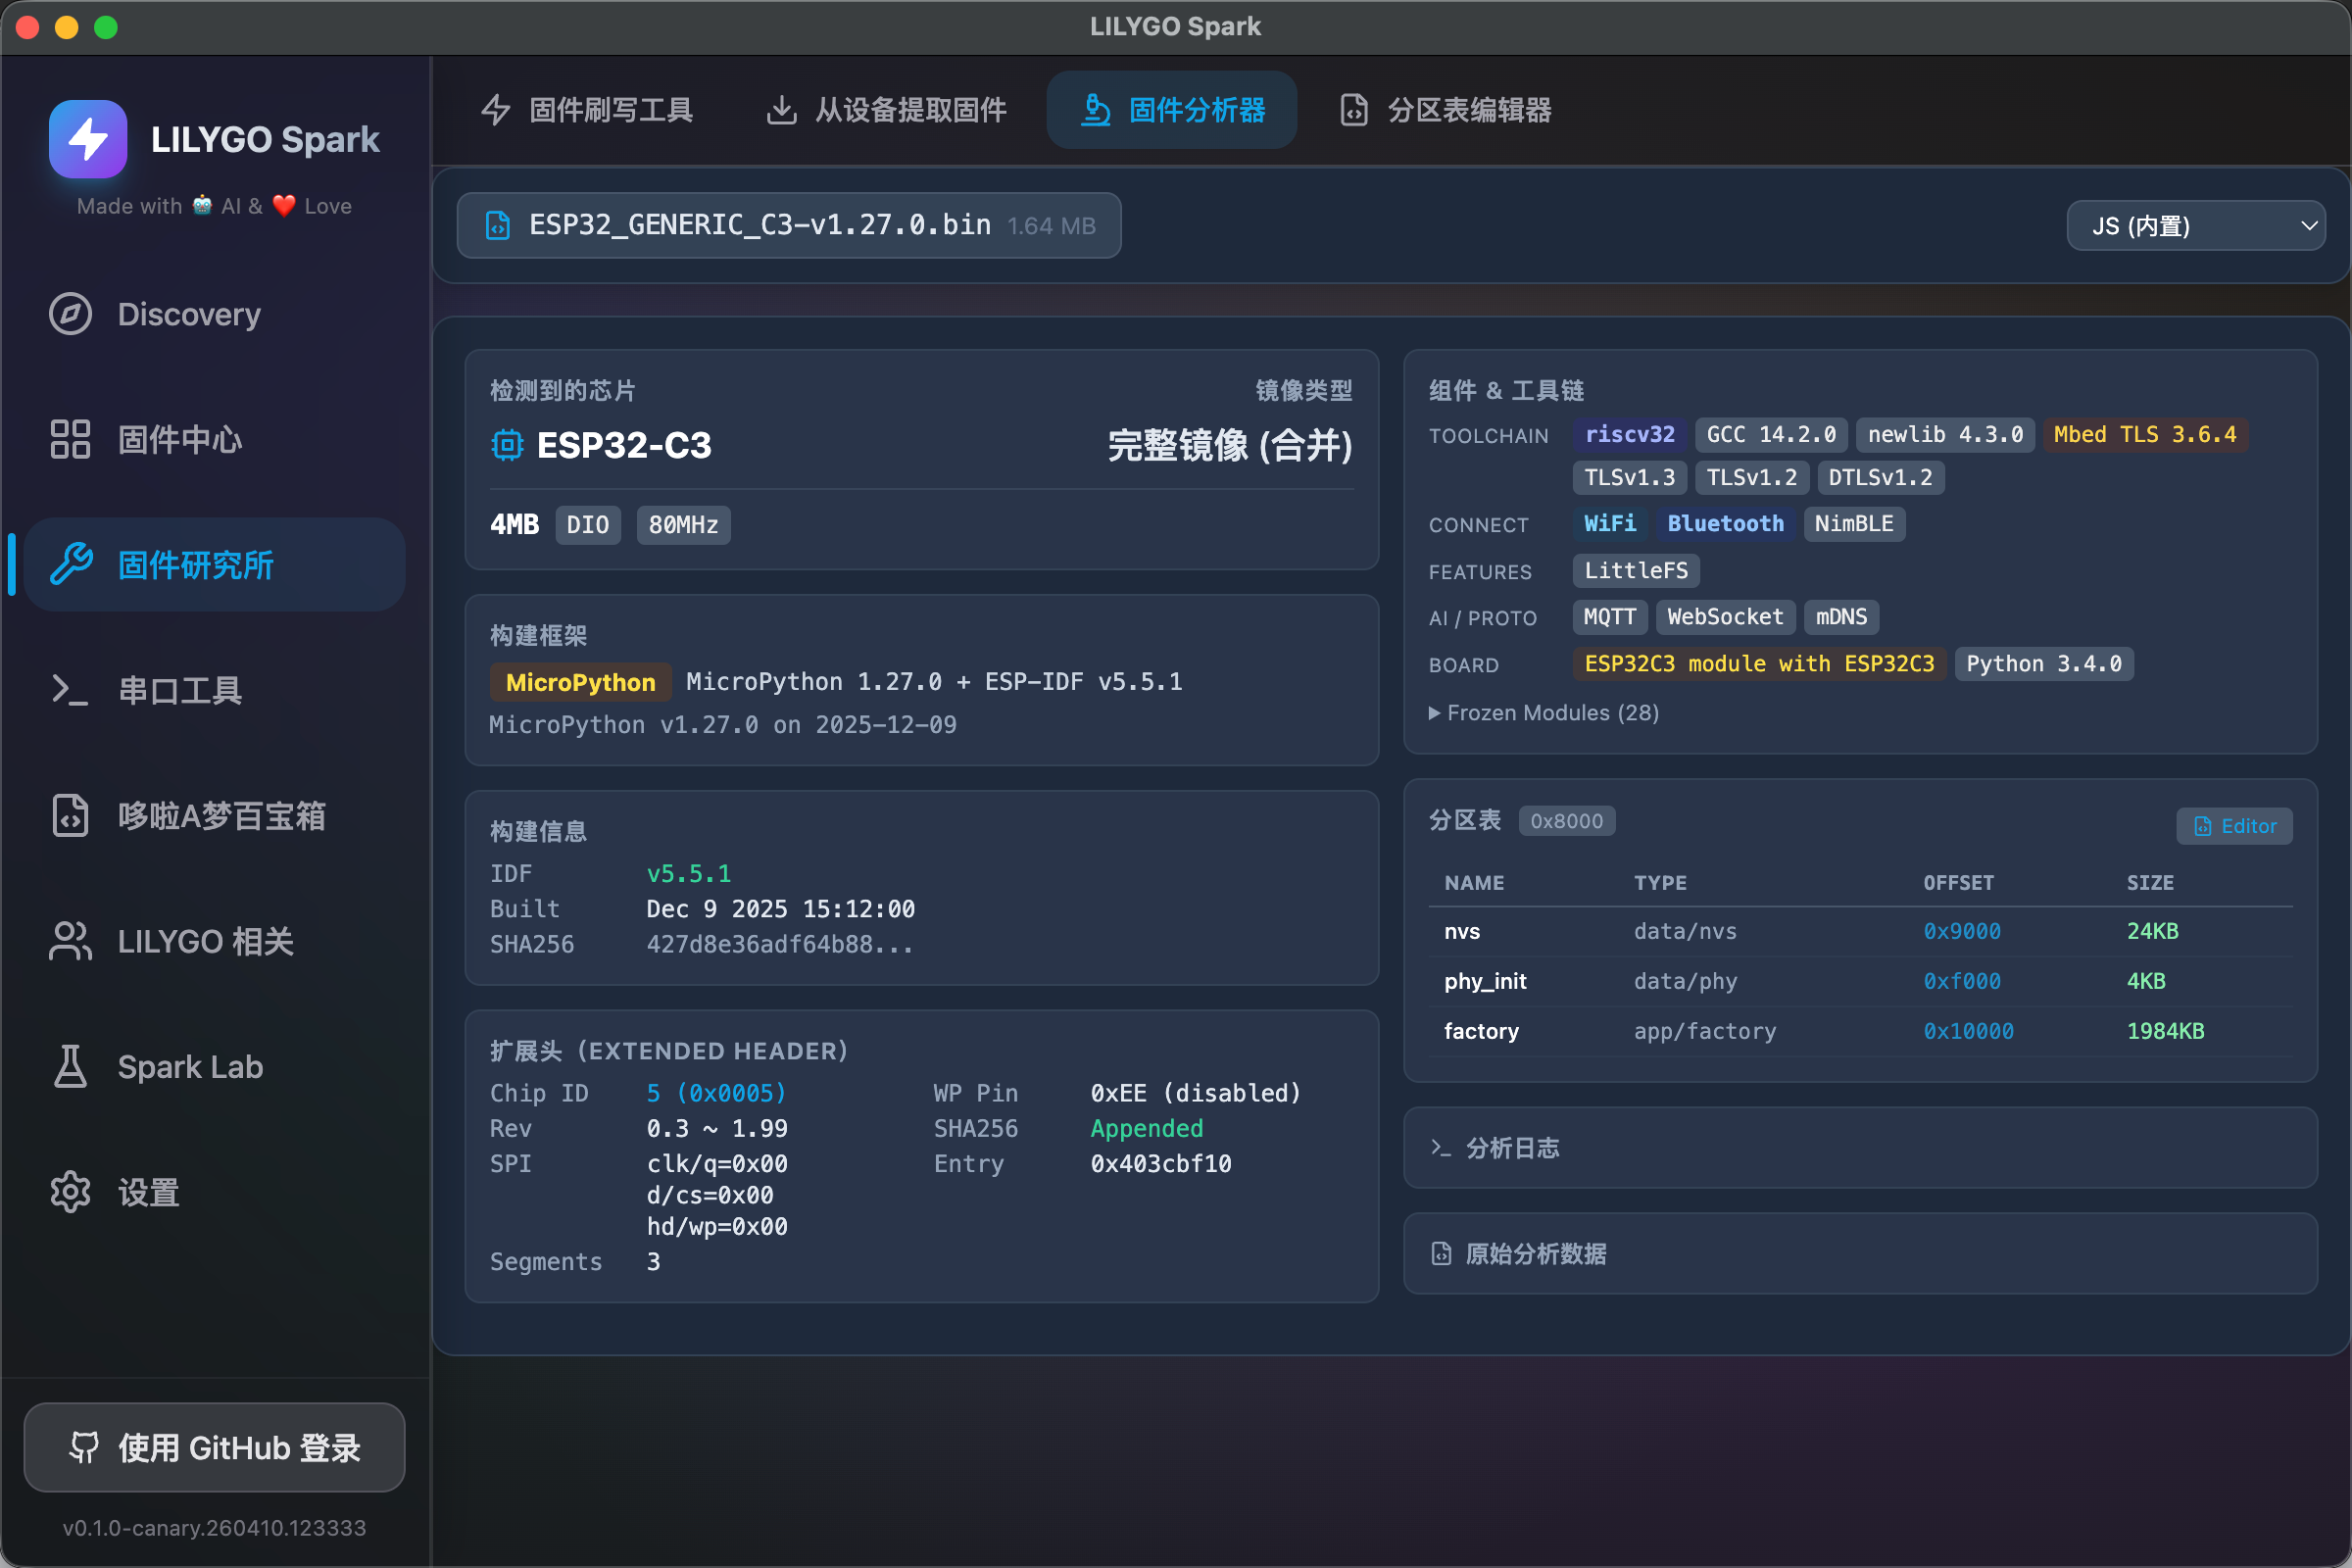Switch to the 从设备提取固件 tab
This screenshot has width=2352, height=1568.
click(887, 110)
